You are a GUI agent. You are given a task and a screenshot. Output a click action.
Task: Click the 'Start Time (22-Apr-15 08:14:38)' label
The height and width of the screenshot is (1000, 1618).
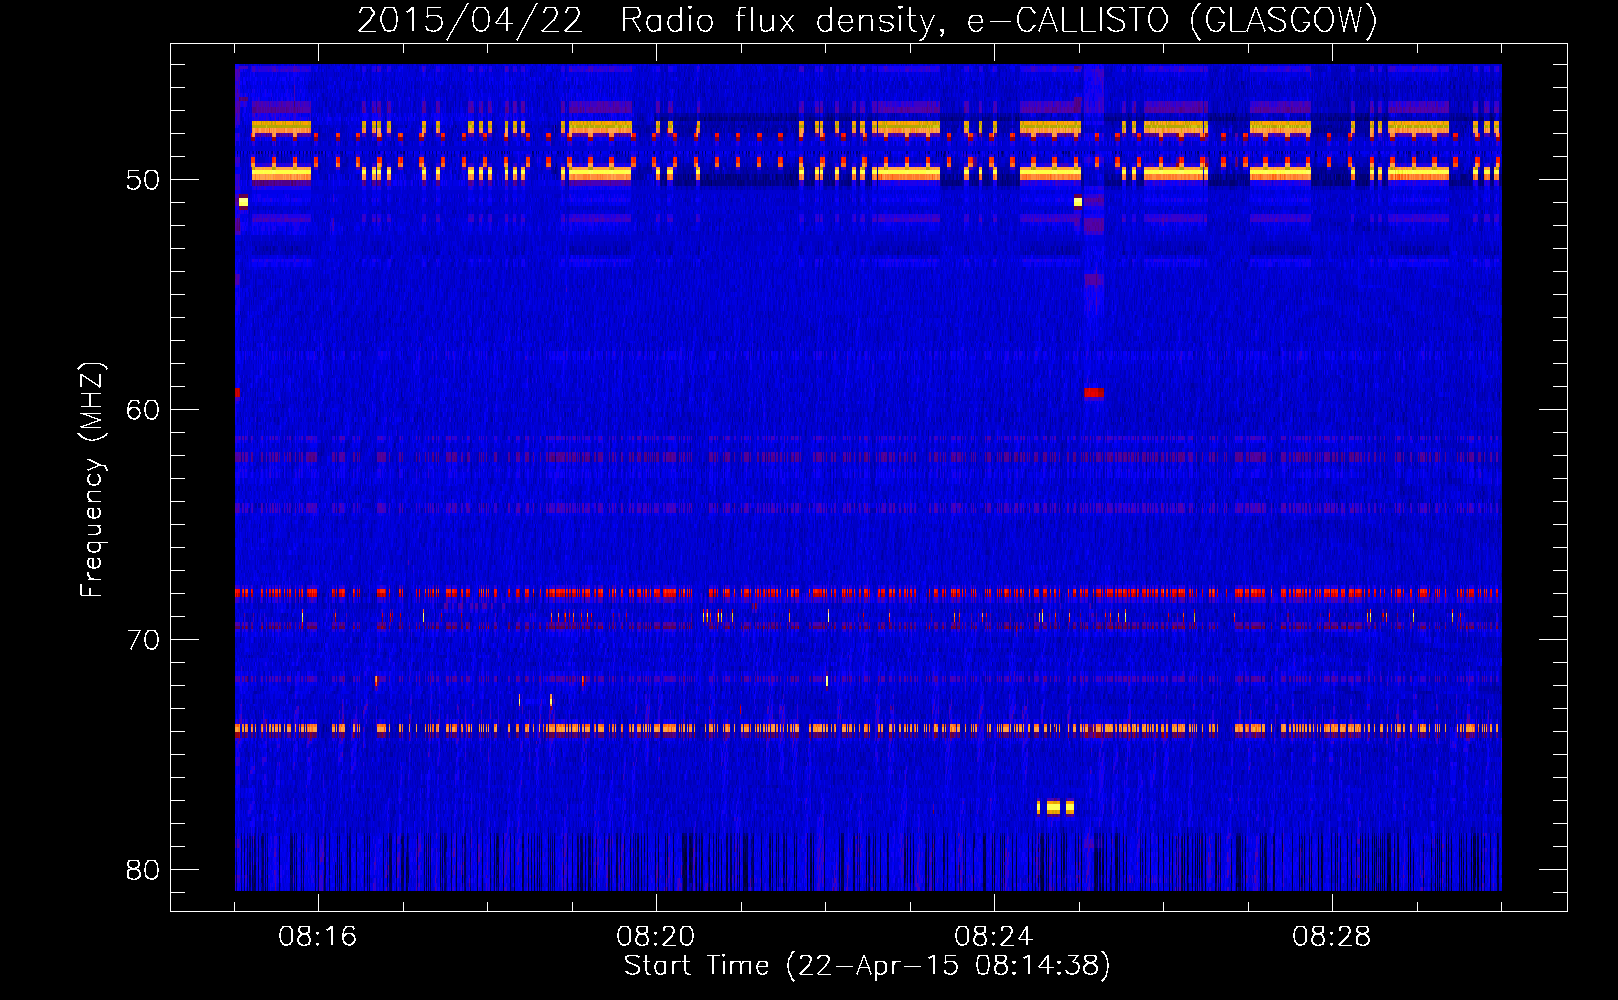867,966
